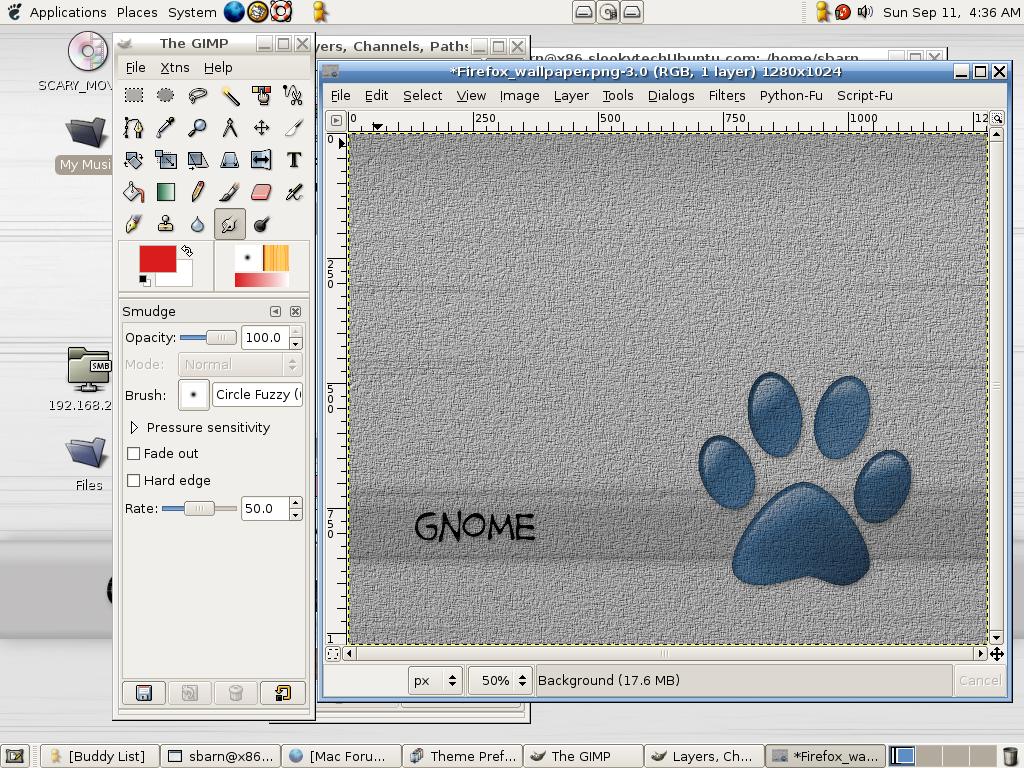The width and height of the screenshot is (1024, 768).
Task: Select the Text tool
Action: 293,159
